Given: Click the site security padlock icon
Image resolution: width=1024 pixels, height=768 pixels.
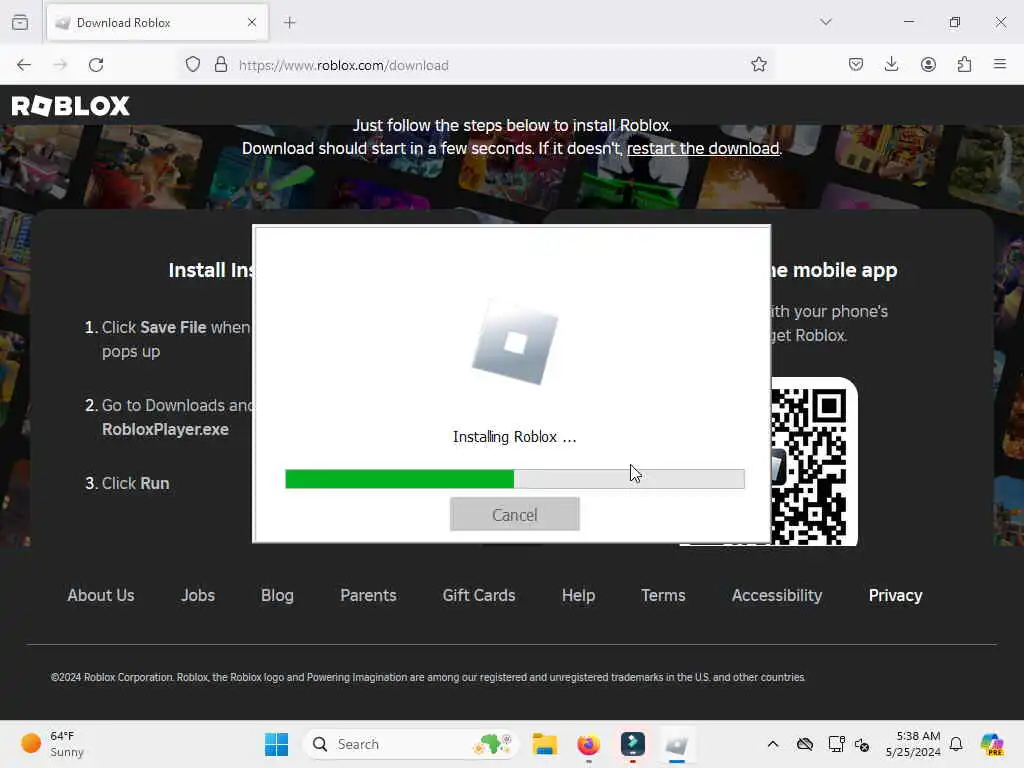Looking at the screenshot, I should [x=221, y=65].
